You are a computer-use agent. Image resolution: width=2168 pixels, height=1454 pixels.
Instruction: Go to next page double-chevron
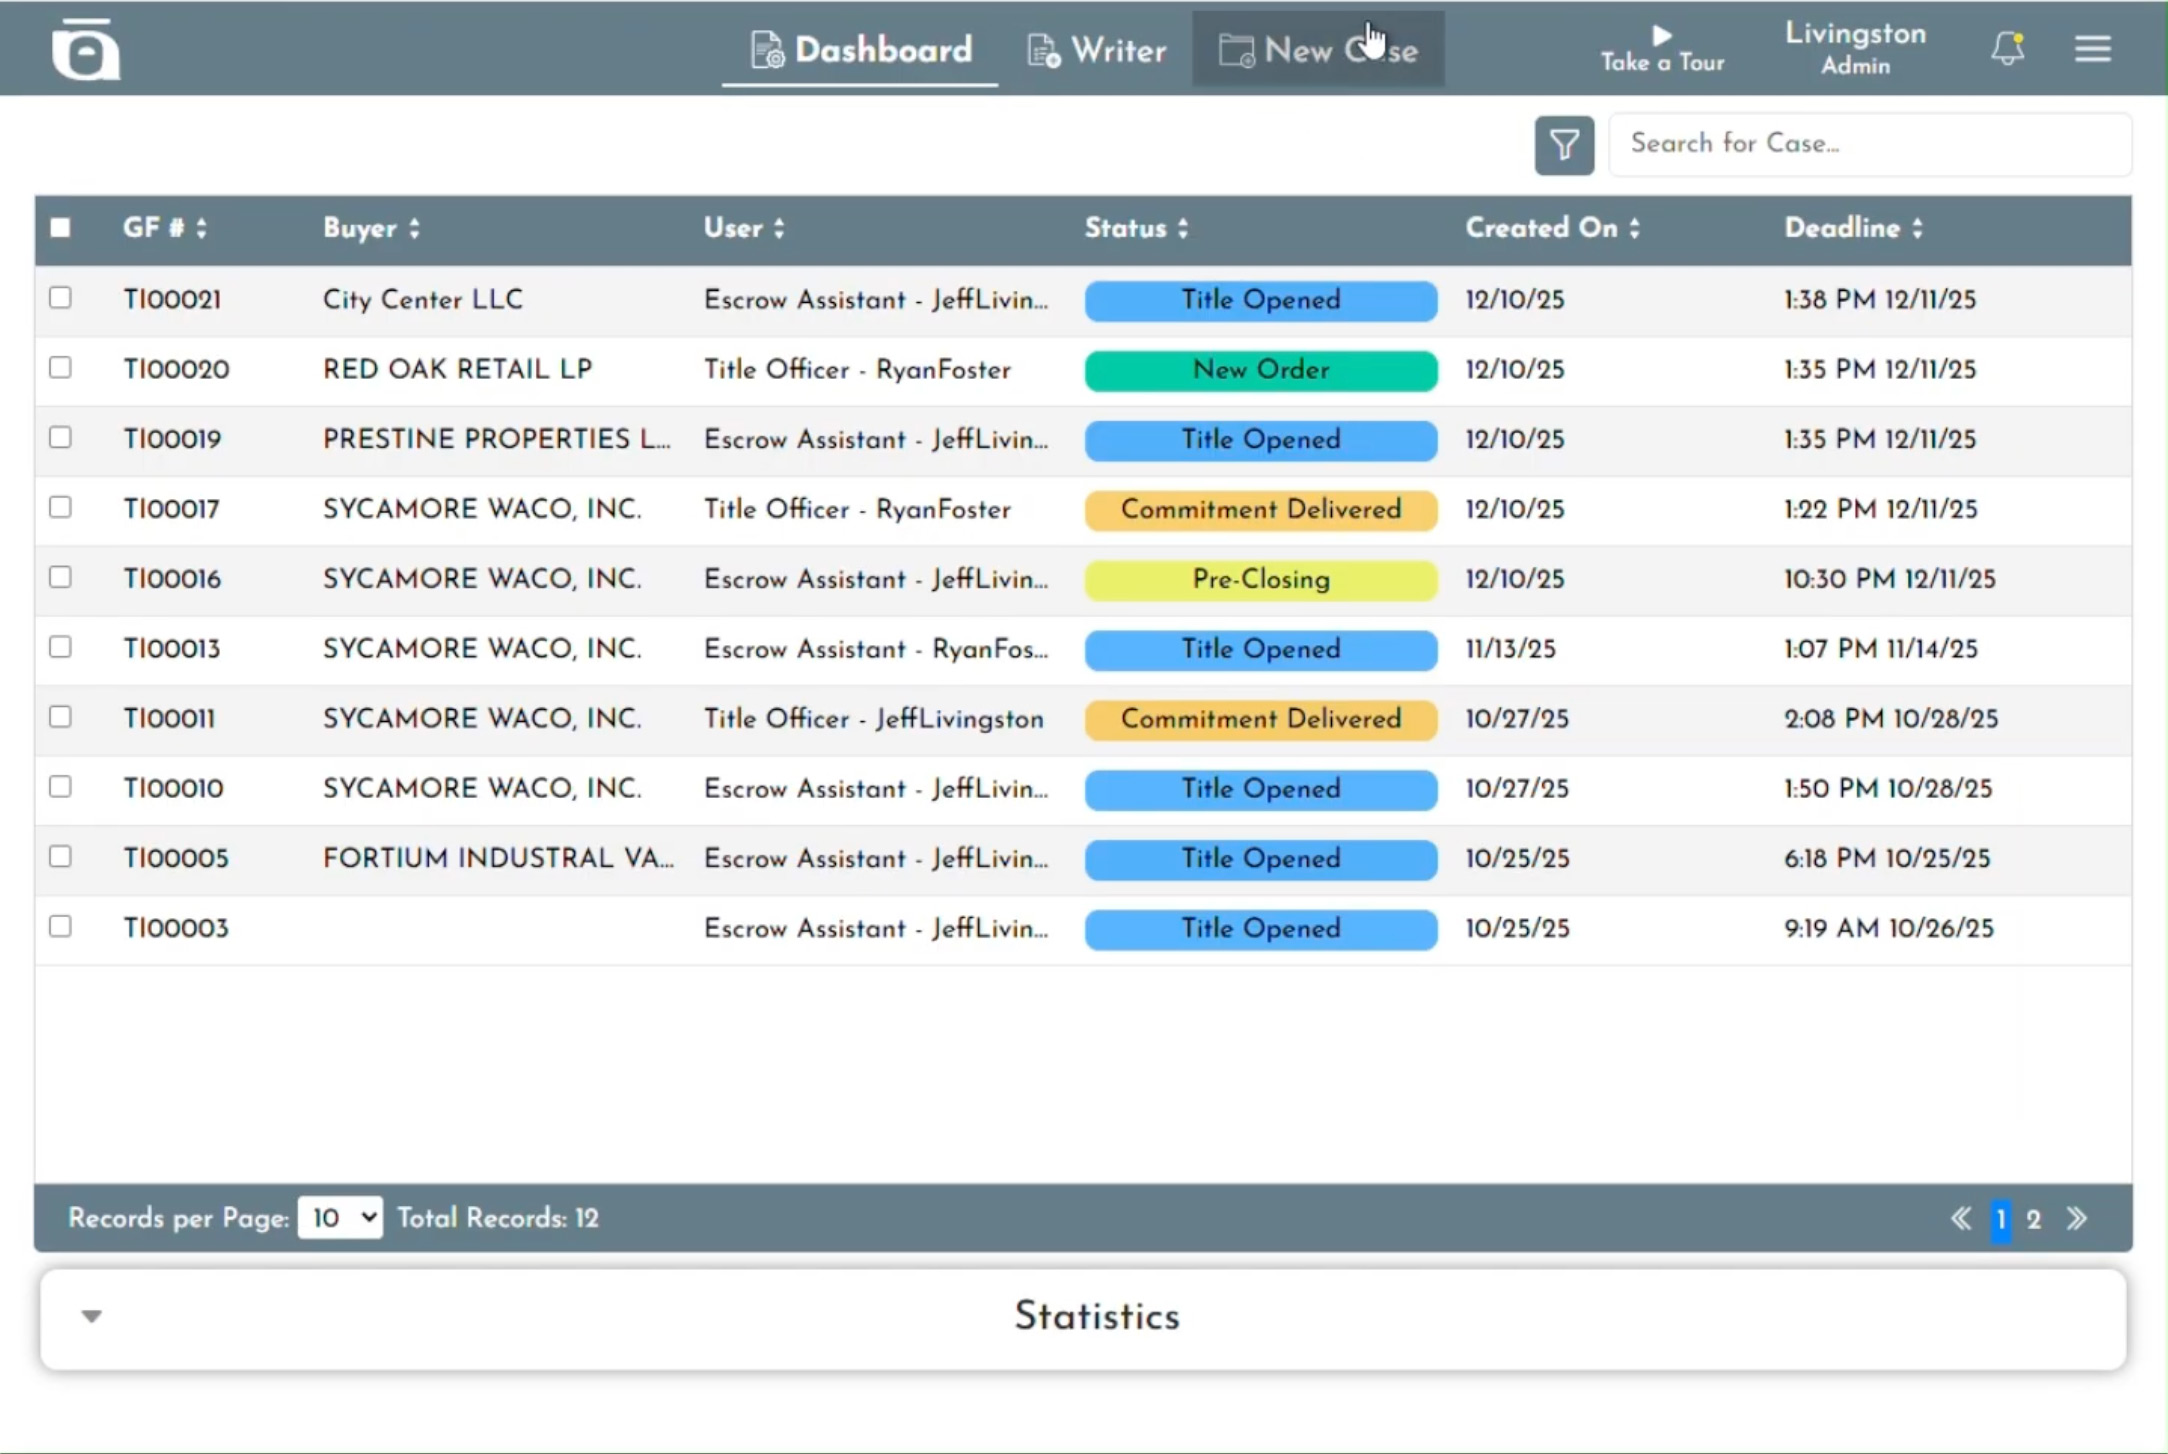[x=2077, y=1218]
